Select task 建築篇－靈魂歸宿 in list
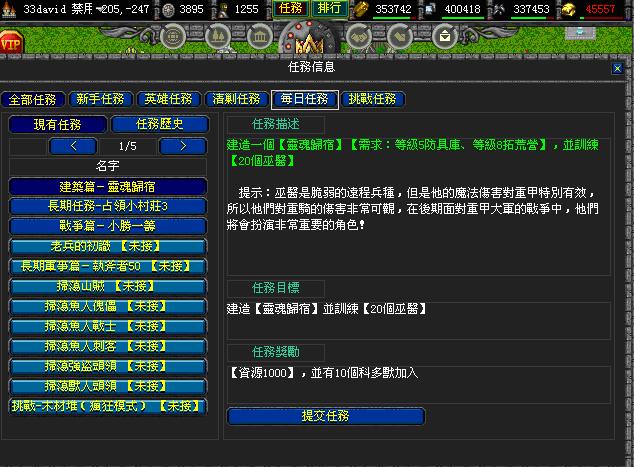 point(108,186)
